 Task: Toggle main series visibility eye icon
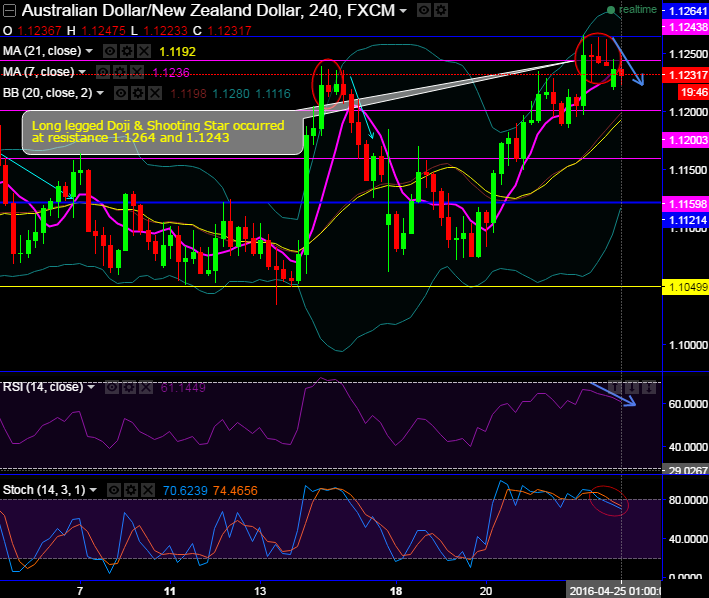(x=424, y=10)
